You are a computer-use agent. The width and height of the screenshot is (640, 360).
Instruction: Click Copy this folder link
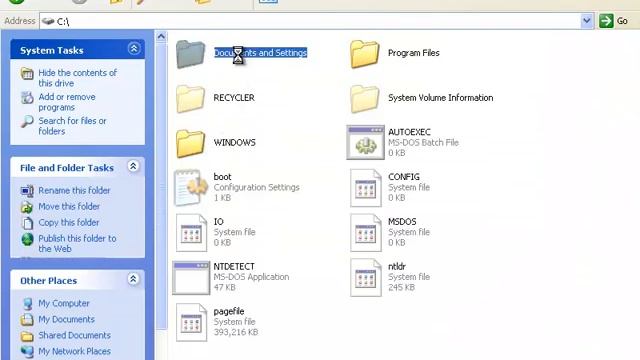click(x=69, y=222)
